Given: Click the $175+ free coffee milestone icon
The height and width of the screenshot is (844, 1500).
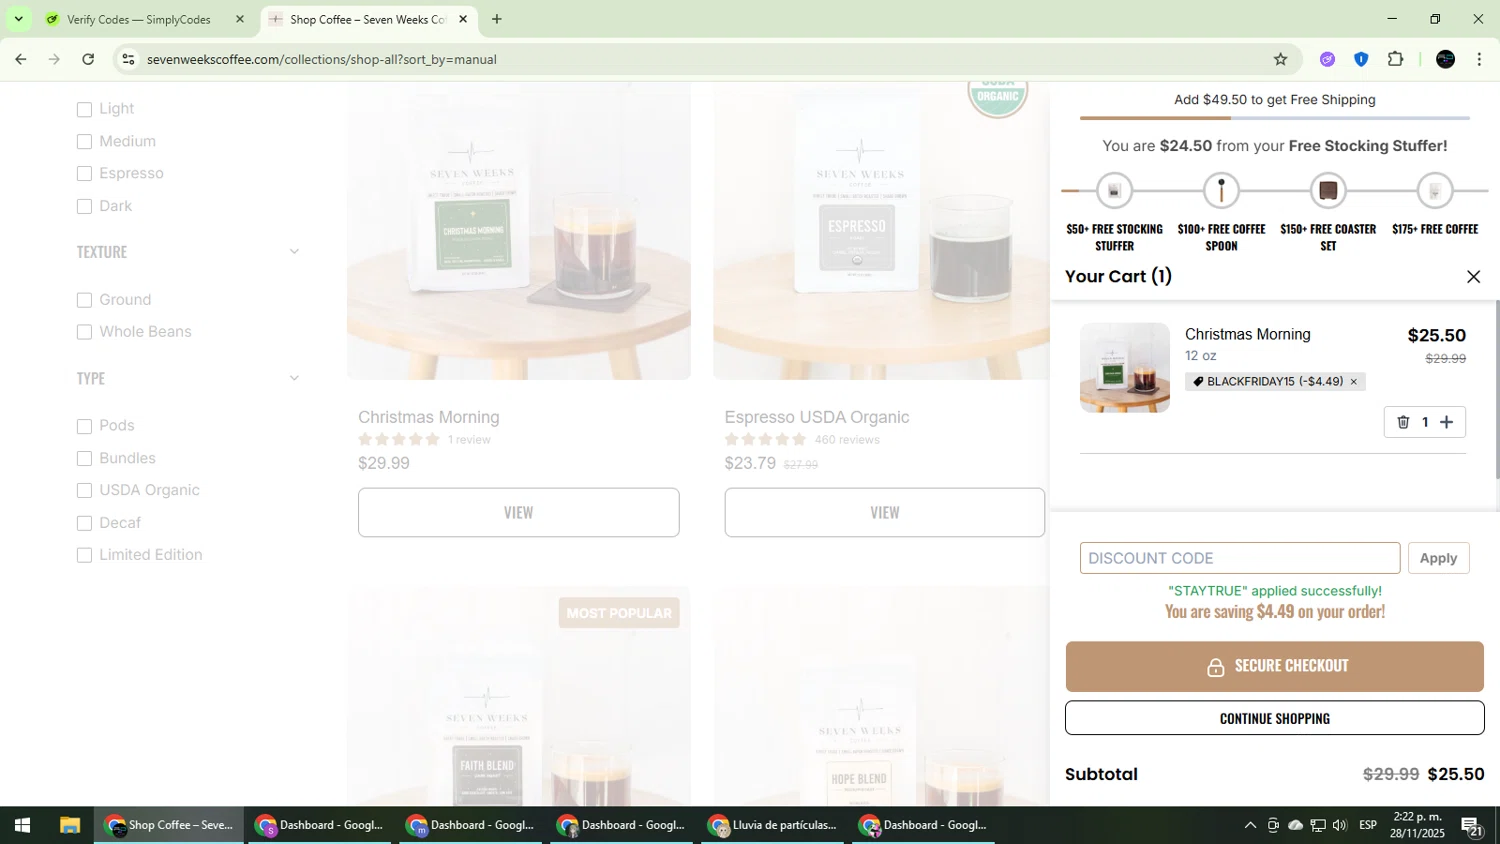Looking at the screenshot, I should point(1434,190).
